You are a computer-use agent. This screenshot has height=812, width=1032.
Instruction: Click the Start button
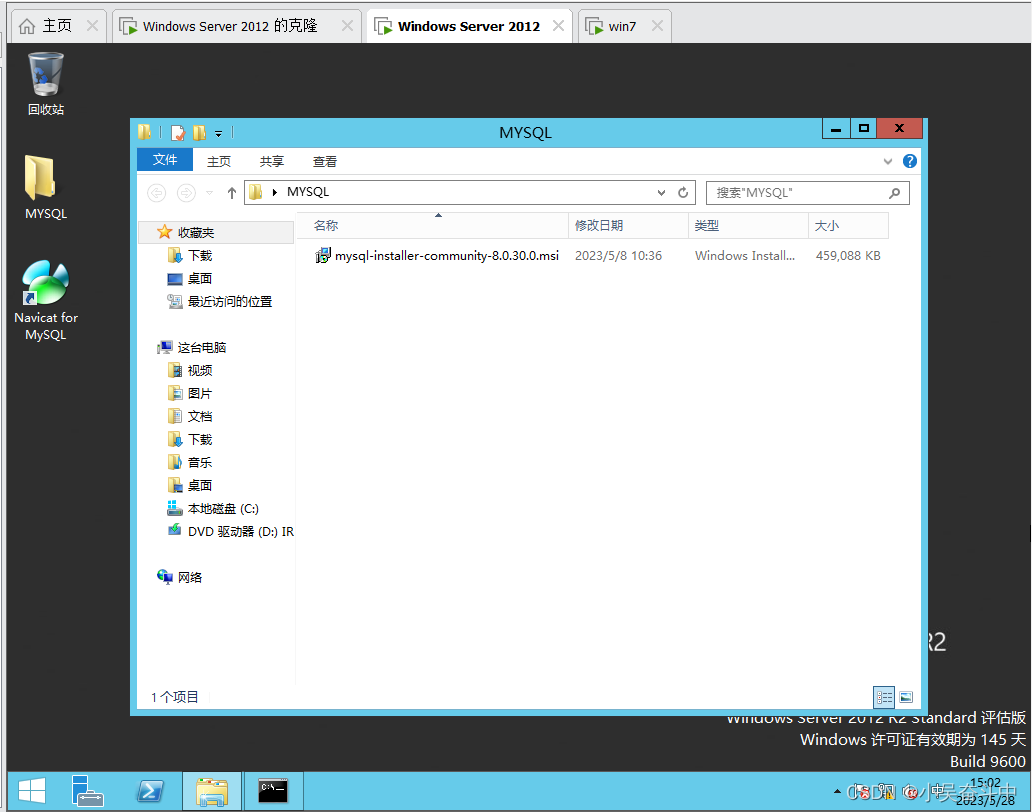tap(31, 791)
